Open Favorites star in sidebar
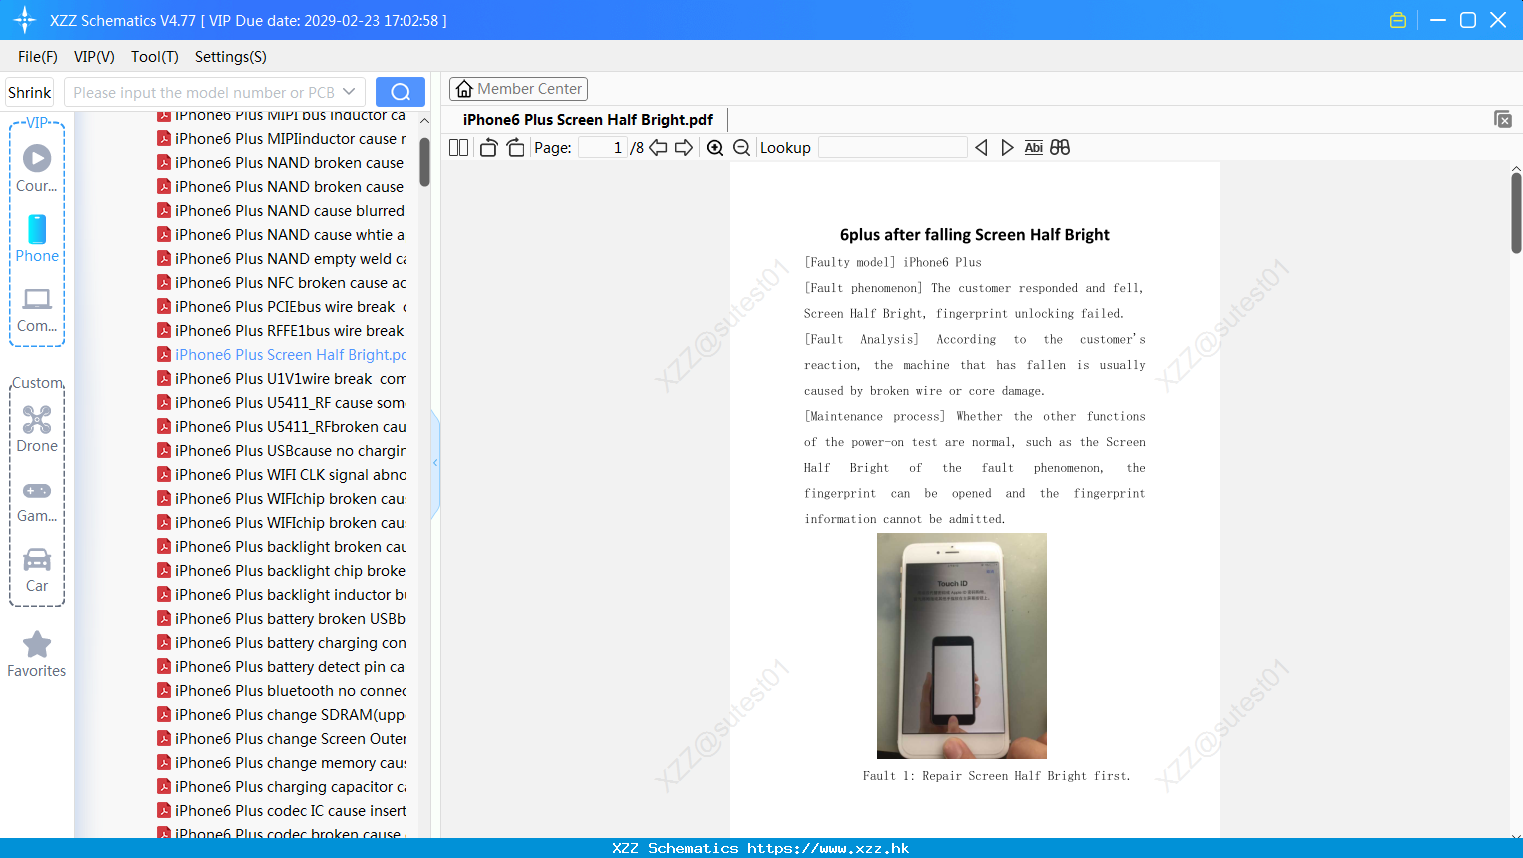This screenshot has width=1523, height=858. pos(37,655)
